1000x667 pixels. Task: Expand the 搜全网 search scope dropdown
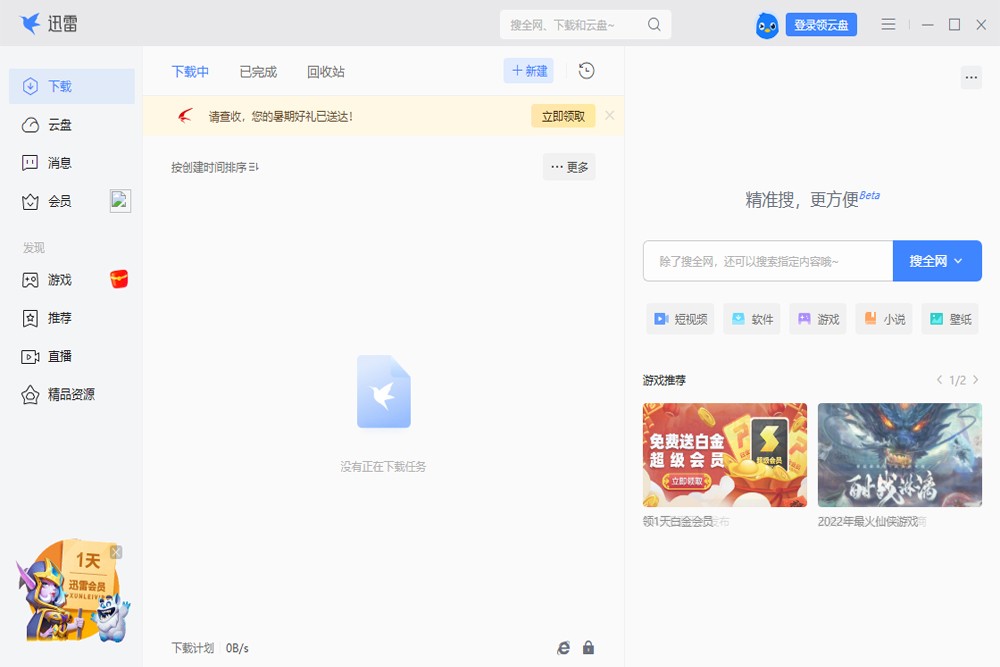pos(937,261)
